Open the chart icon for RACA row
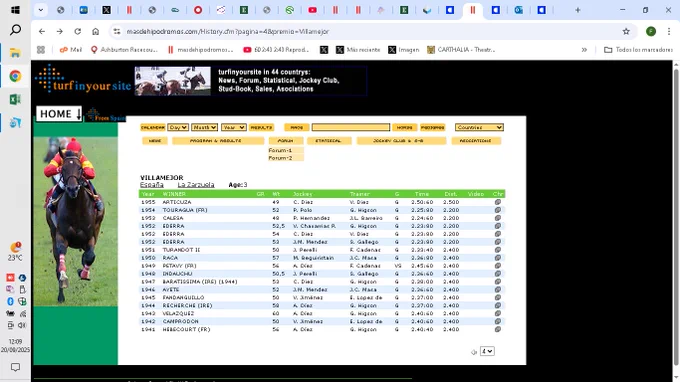The height and width of the screenshot is (382, 680). tap(497, 258)
